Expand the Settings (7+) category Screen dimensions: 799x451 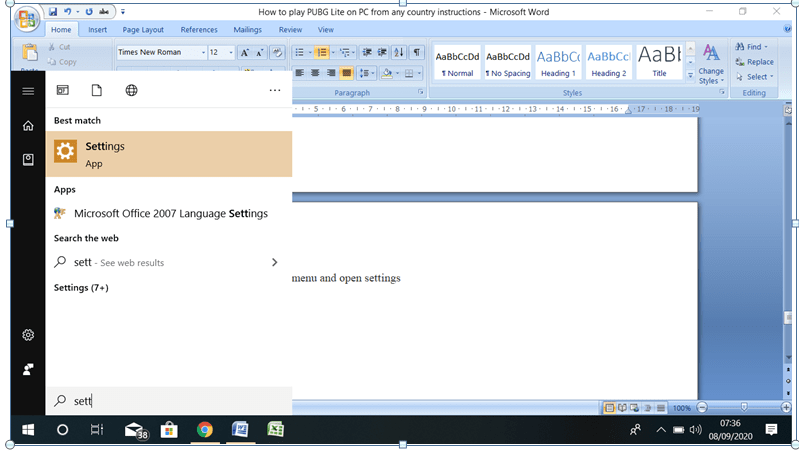81,287
